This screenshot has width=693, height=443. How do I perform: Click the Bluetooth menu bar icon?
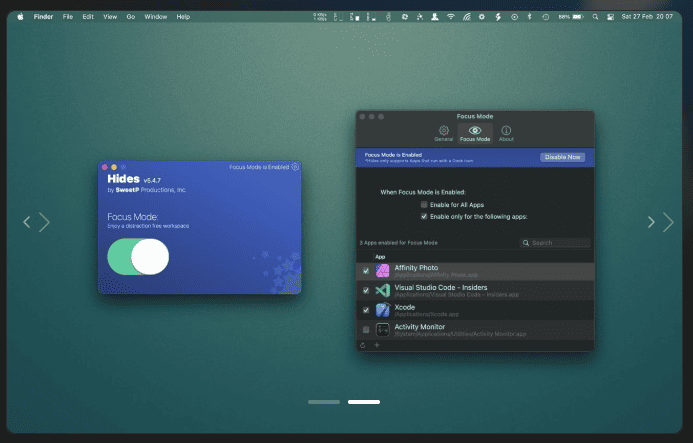pyautogui.click(x=529, y=17)
